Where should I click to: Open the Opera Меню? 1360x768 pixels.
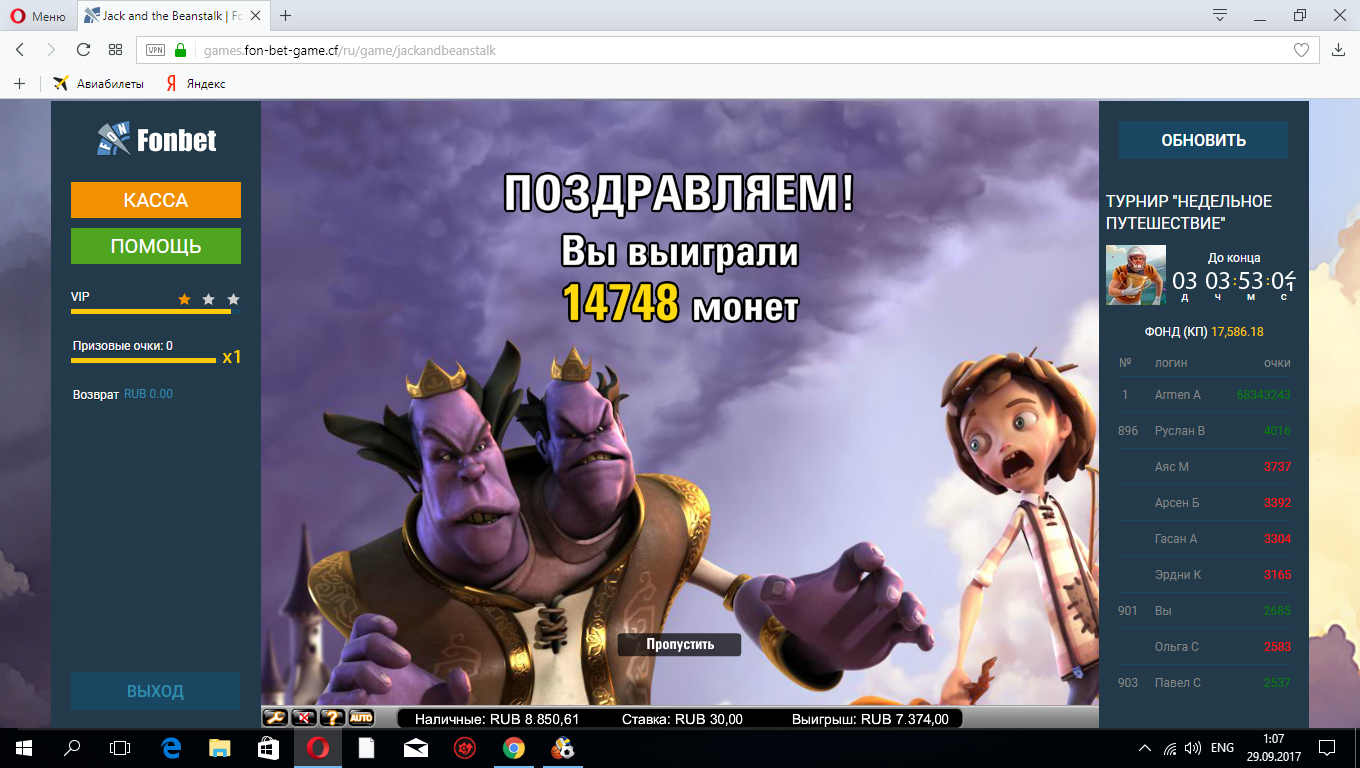pos(39,16)
